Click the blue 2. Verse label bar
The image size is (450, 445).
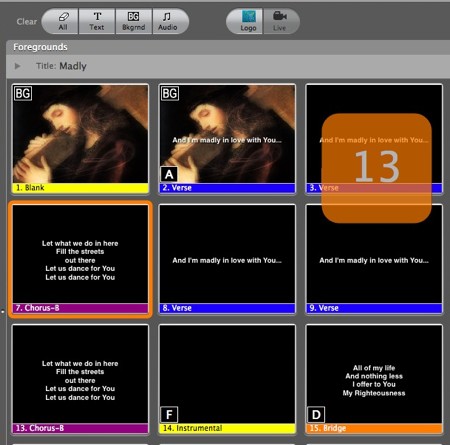[x=227, y=188]
